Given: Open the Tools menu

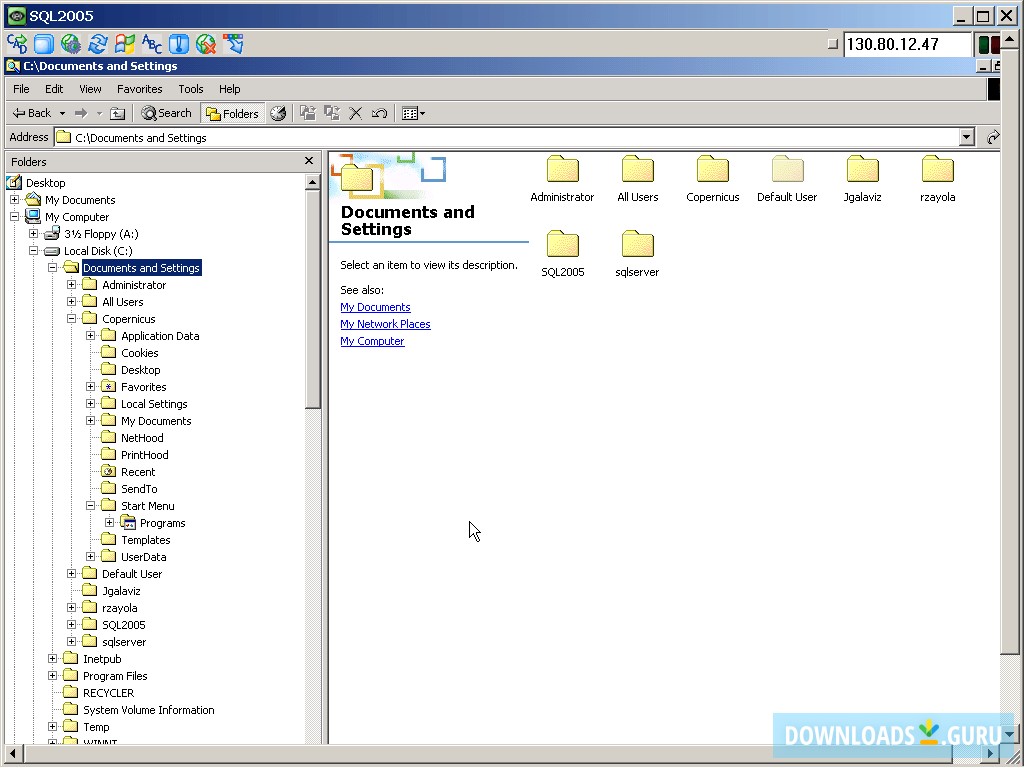Looking at the screenshot, I should (x=191, y=89).
